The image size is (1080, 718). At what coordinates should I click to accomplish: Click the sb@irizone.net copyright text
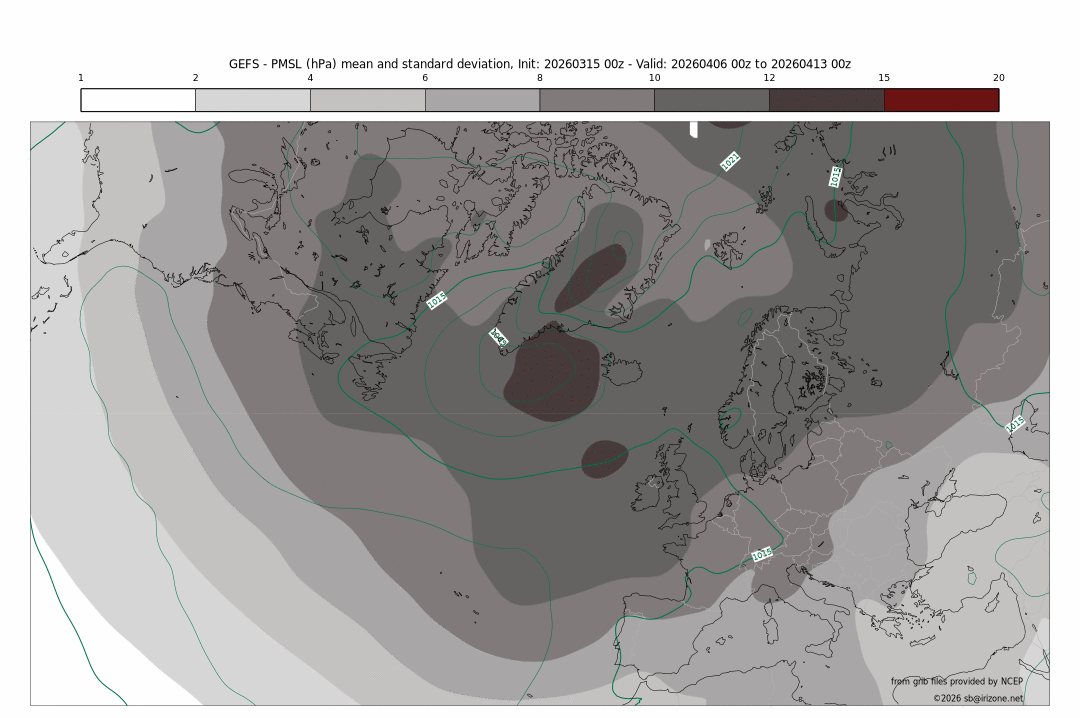pyautogui.click(x=978, y=698)
